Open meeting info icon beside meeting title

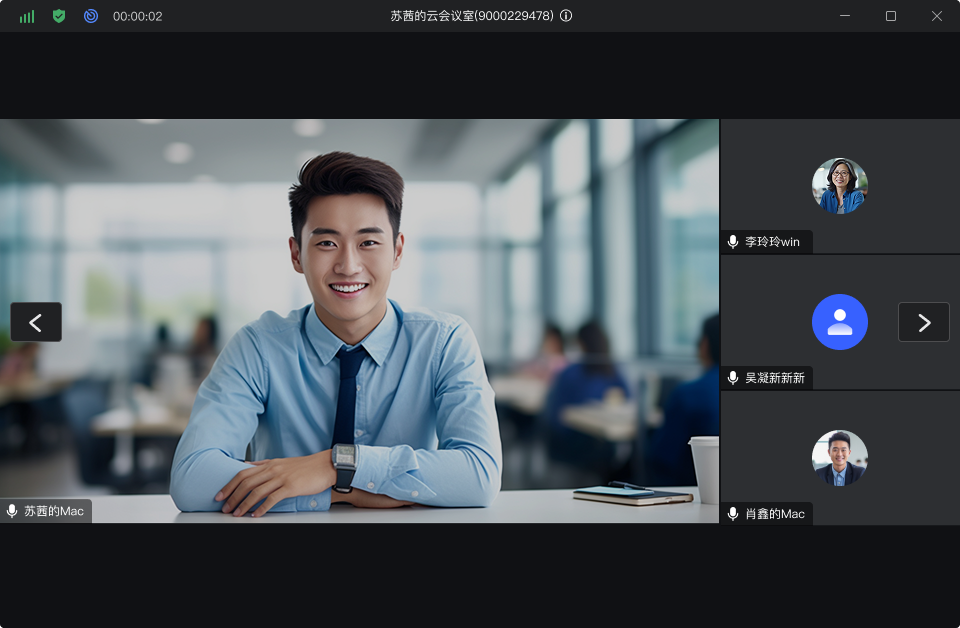566,16
